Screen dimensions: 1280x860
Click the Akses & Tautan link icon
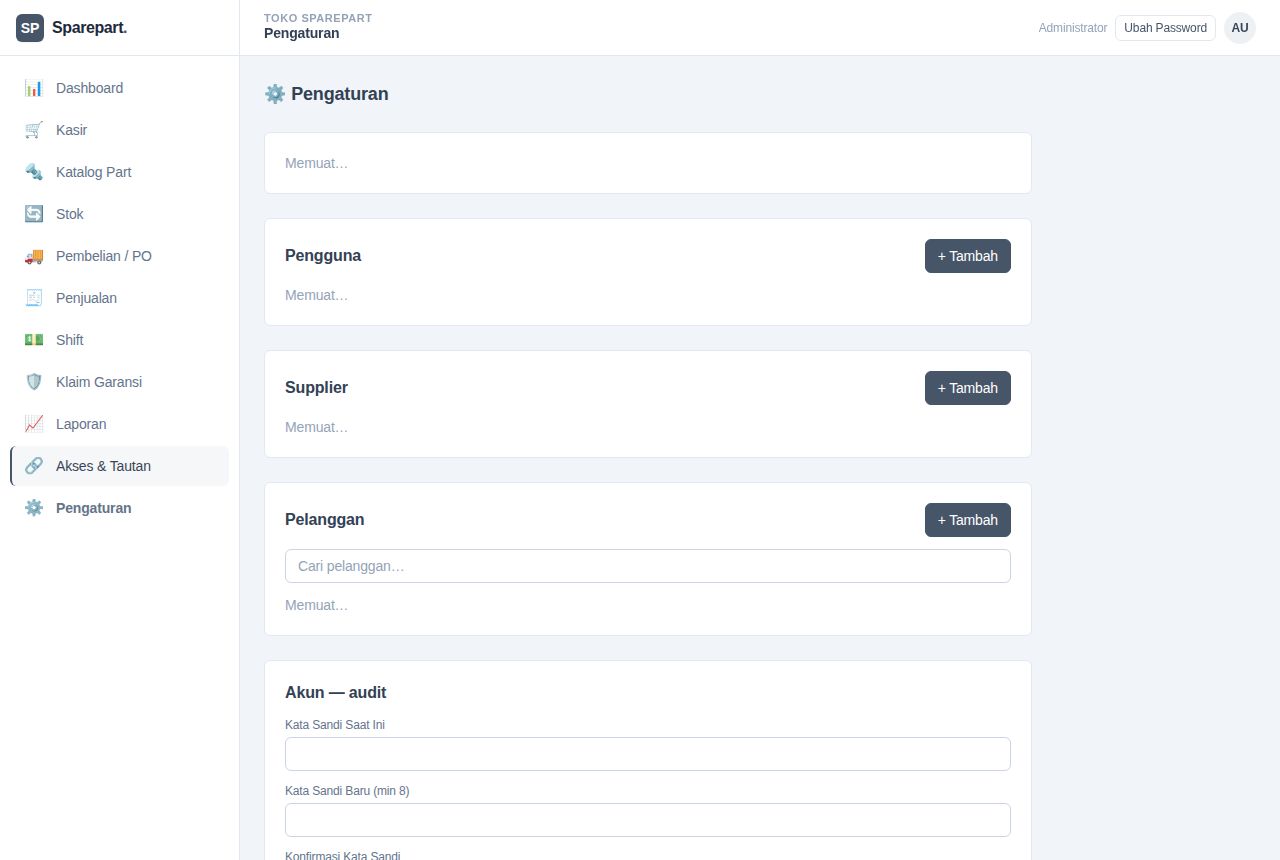coord(34,466)
